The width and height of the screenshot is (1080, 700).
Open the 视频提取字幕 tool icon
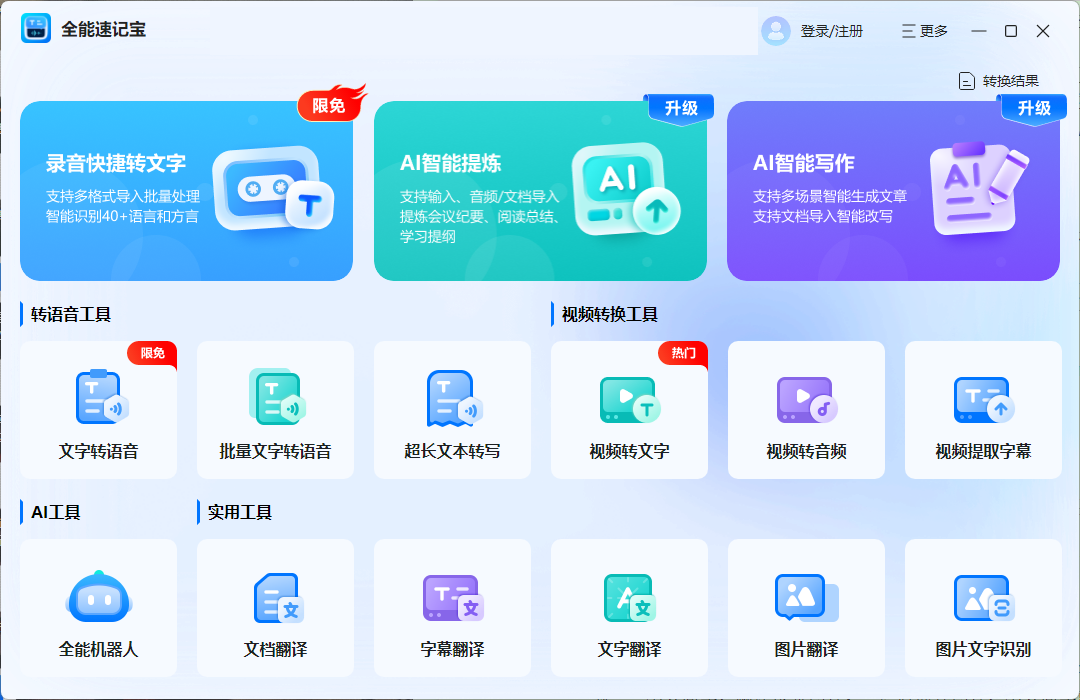(x=984, y=400)
